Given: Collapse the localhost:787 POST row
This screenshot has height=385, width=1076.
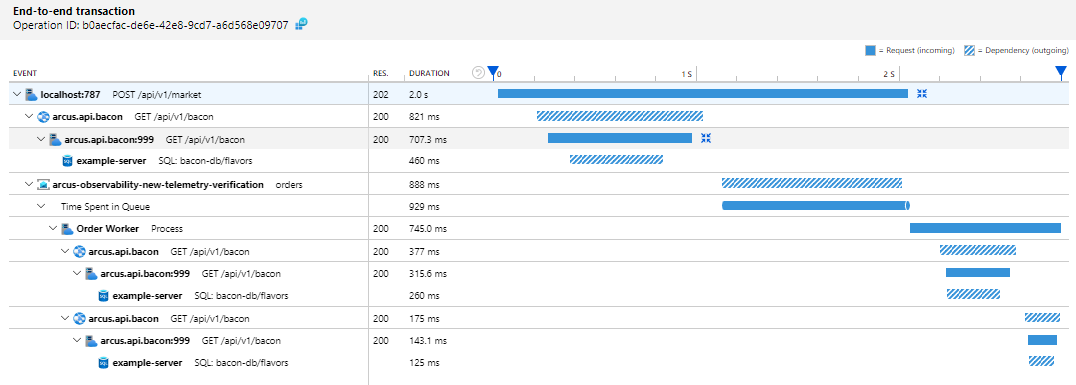Looking at the screenshot, I should click(x=16, y=94).
